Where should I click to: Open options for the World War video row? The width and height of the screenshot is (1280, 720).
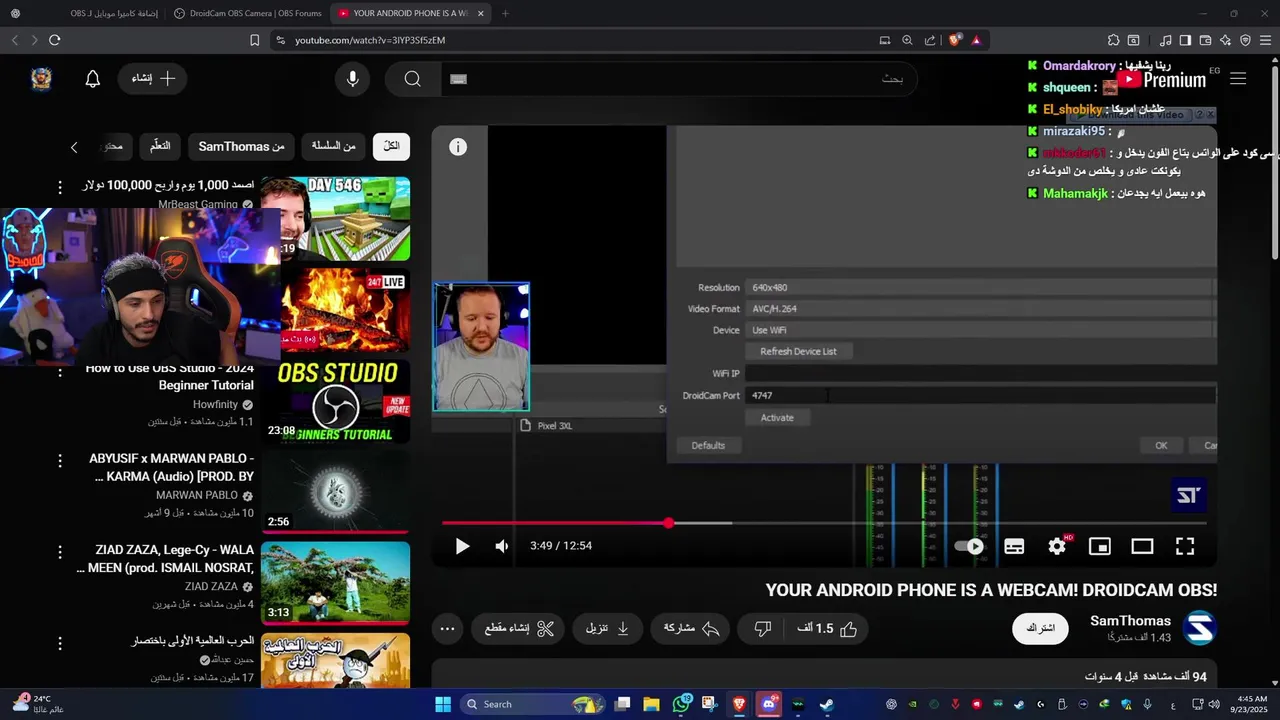[60, 643]
